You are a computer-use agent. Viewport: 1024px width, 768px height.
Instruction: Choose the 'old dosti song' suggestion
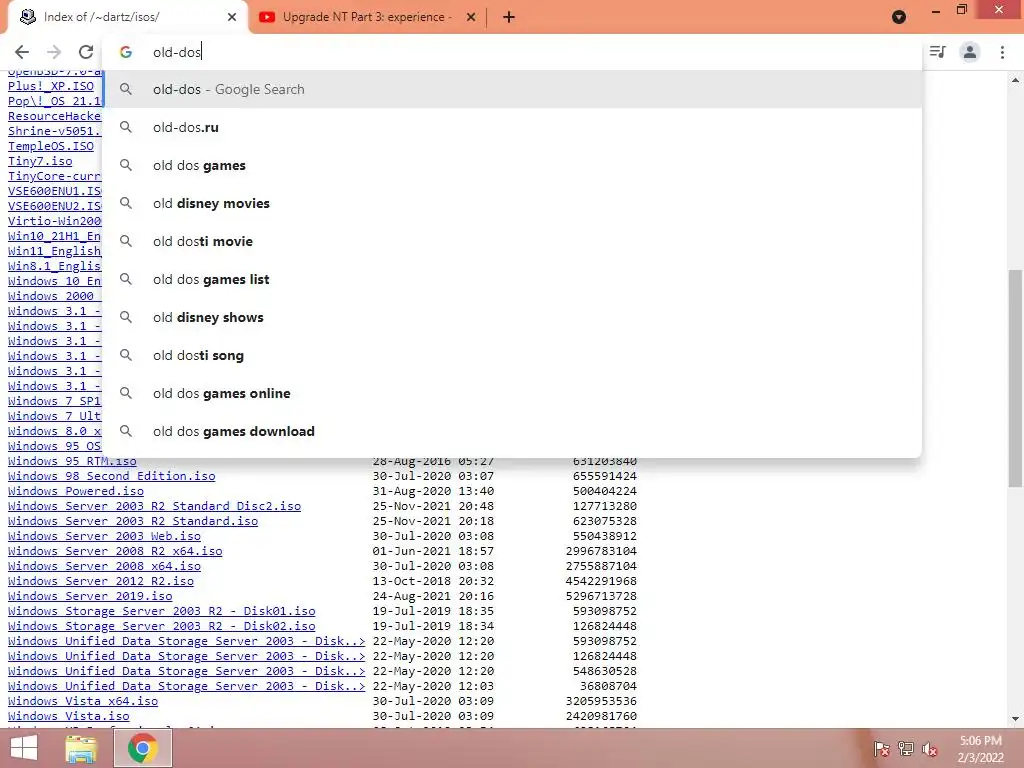coord(513,355)
